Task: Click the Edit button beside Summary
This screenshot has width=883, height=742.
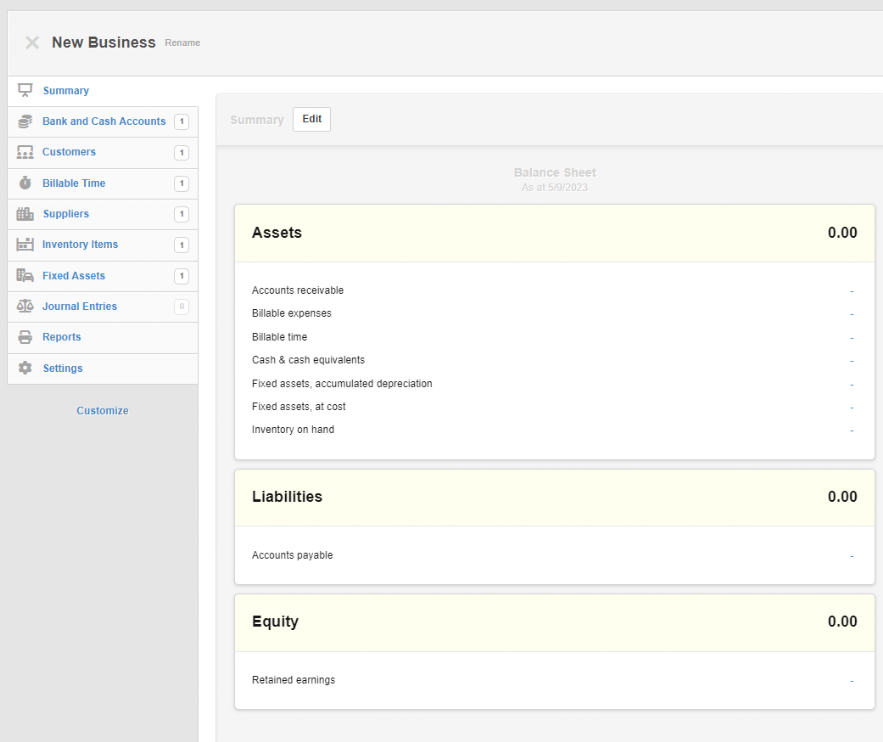Action: pos(312,119)
